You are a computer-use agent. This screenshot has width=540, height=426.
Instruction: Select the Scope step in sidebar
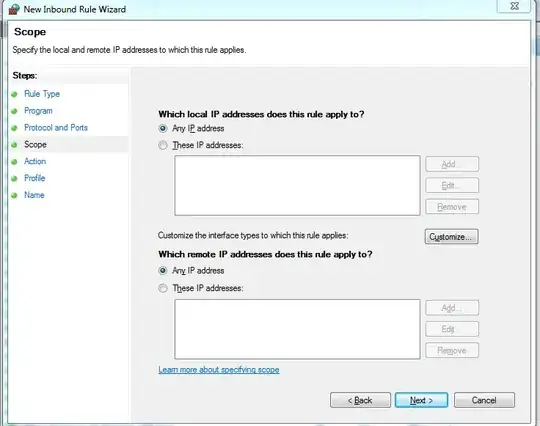coord(35,144)
